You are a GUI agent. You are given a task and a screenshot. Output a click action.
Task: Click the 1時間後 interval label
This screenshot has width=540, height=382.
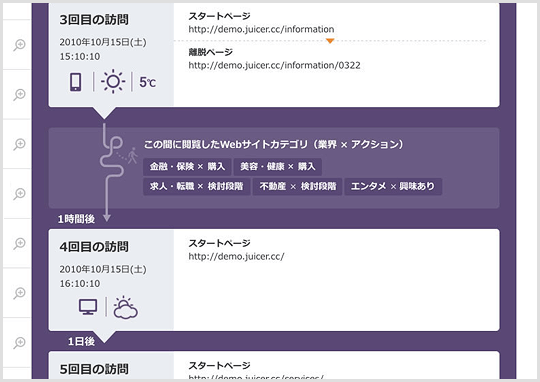click(76, 219)
